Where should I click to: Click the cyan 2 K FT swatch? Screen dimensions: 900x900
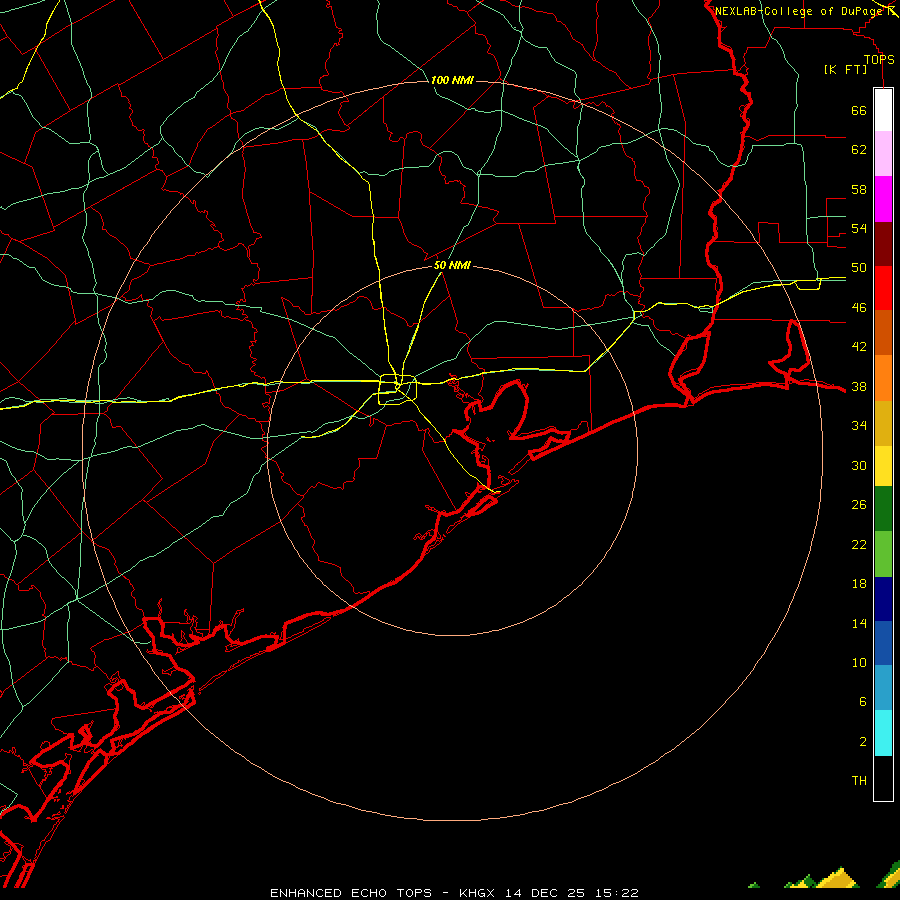(883, 733)
